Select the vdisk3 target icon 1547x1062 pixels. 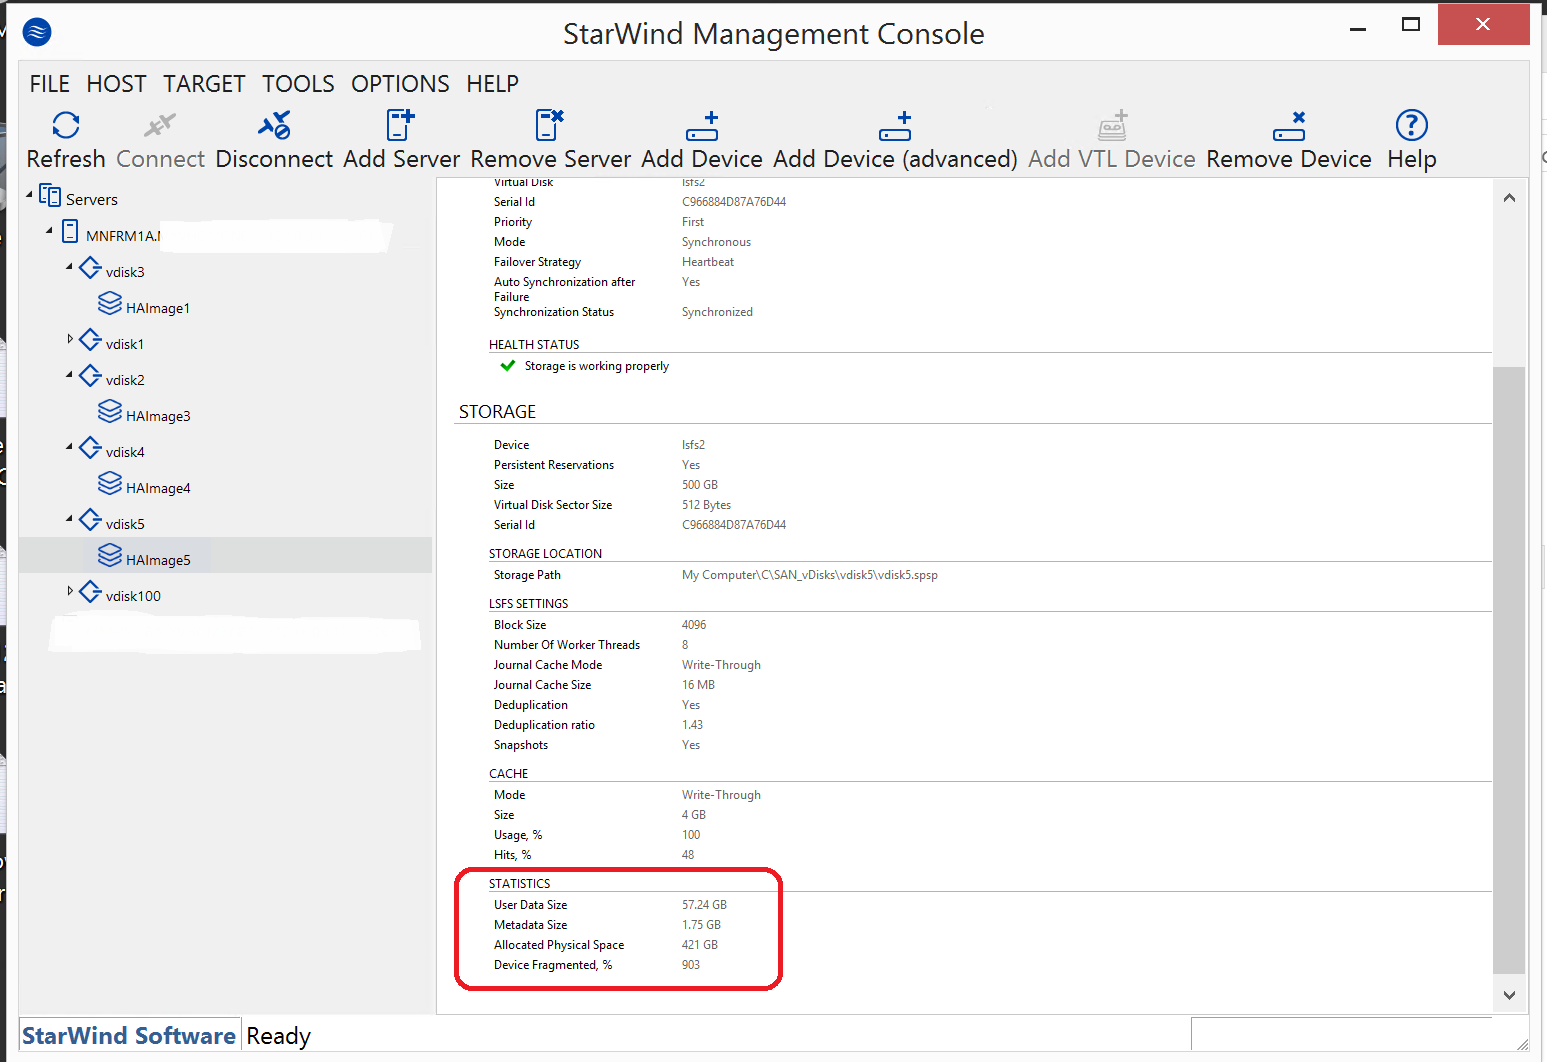click(x=90, y=268)
